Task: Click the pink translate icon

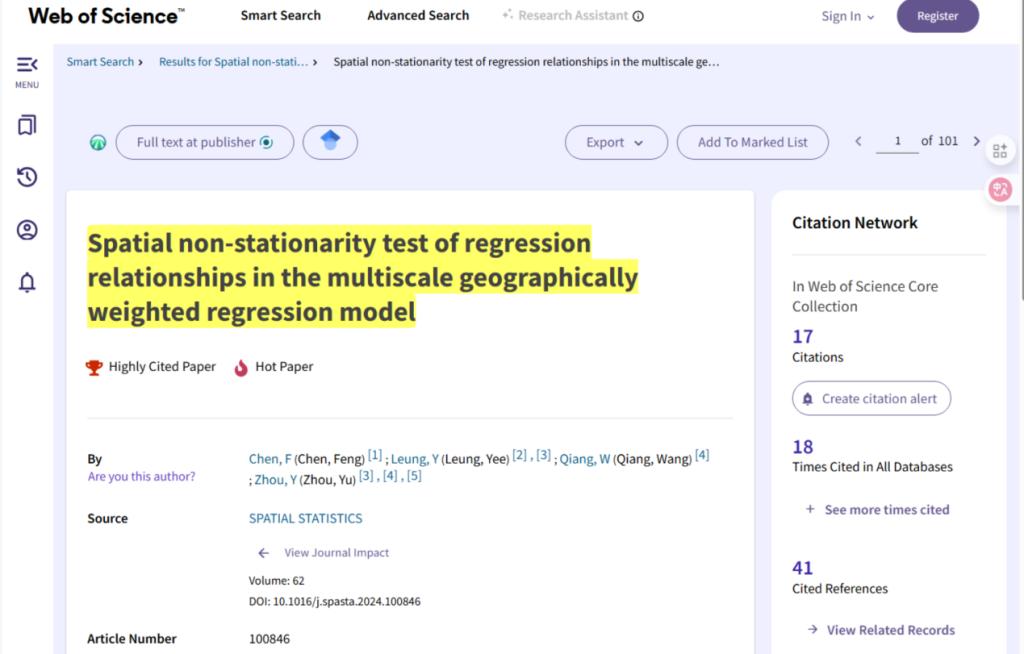Action: 1000,189
